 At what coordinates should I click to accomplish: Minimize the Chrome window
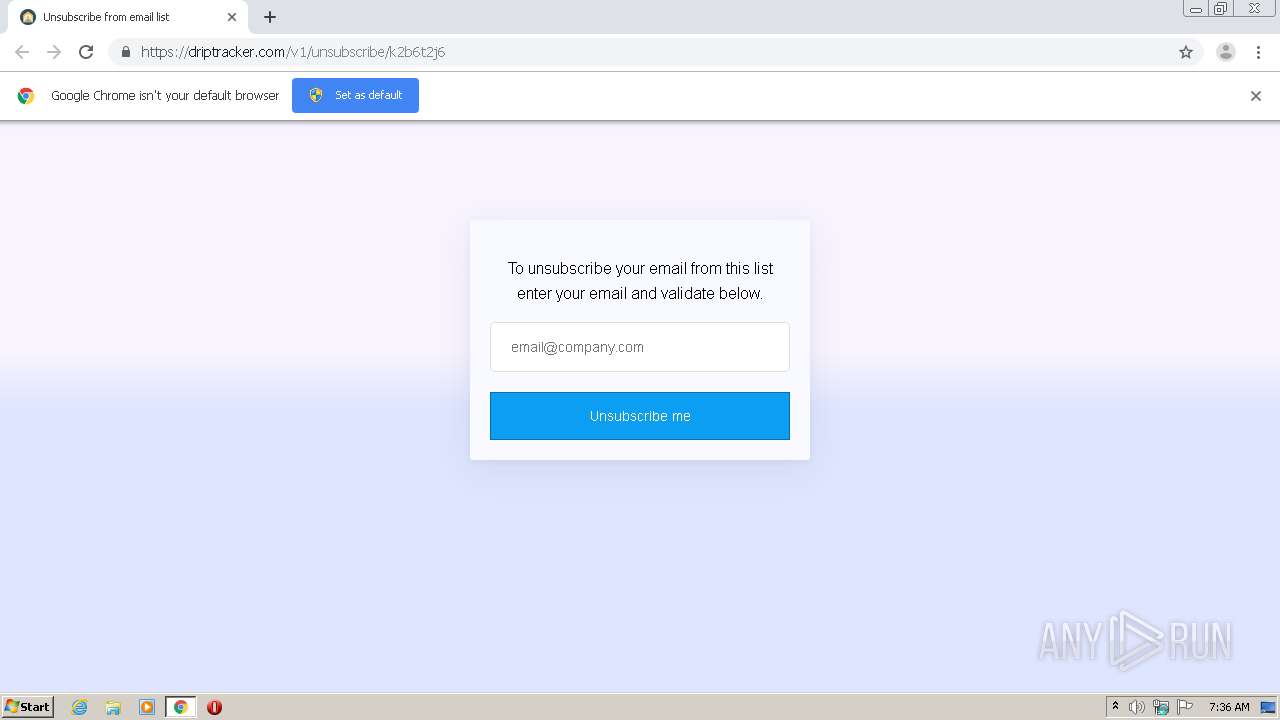click(1195, 9)
